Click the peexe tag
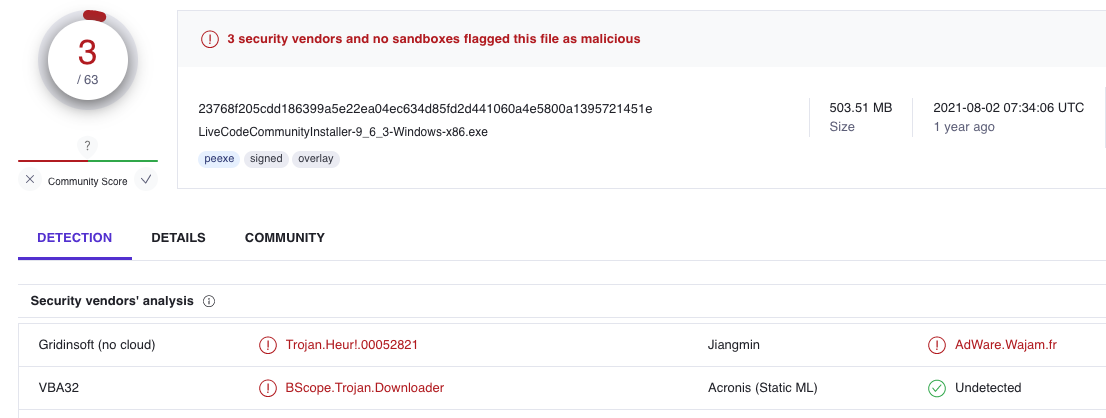Image resolution: width=1106 pixels, height=418 pixels. click(219, 158)
